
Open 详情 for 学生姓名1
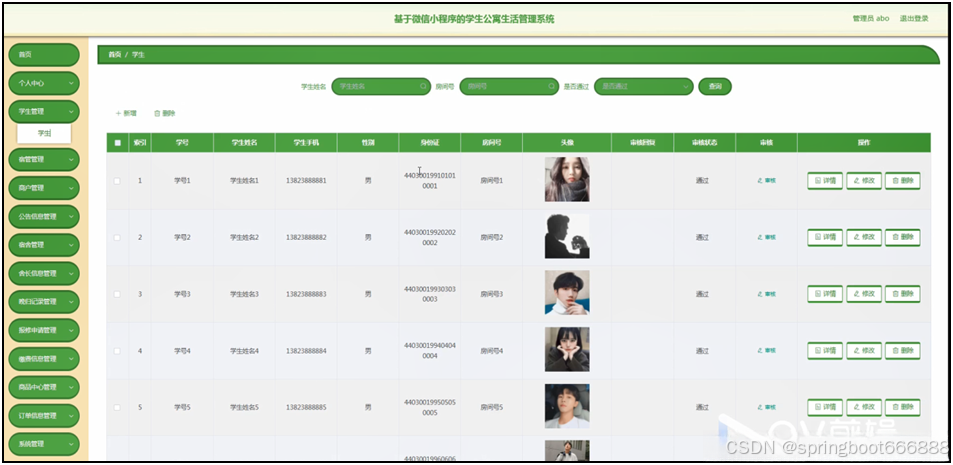pyautogui.click(x=825, y=181)
